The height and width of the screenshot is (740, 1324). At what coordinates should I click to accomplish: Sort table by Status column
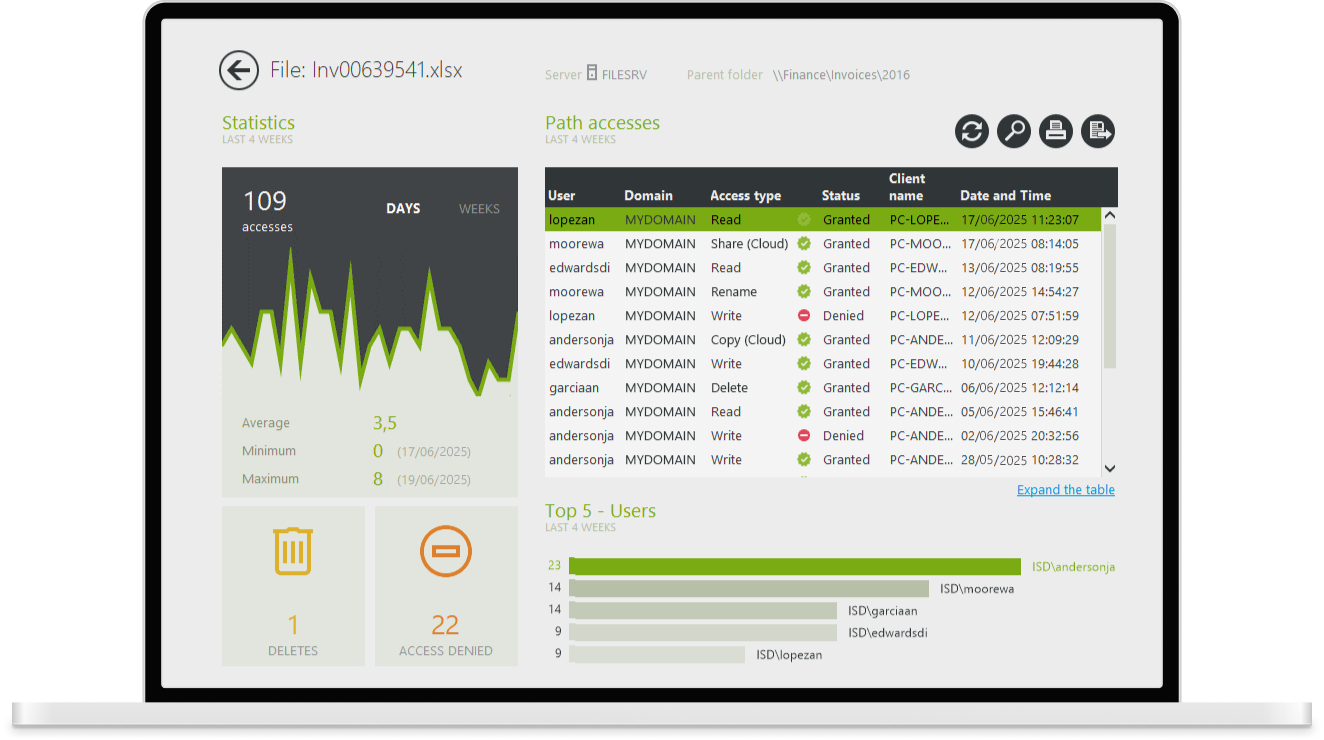(x=841, y=196)
